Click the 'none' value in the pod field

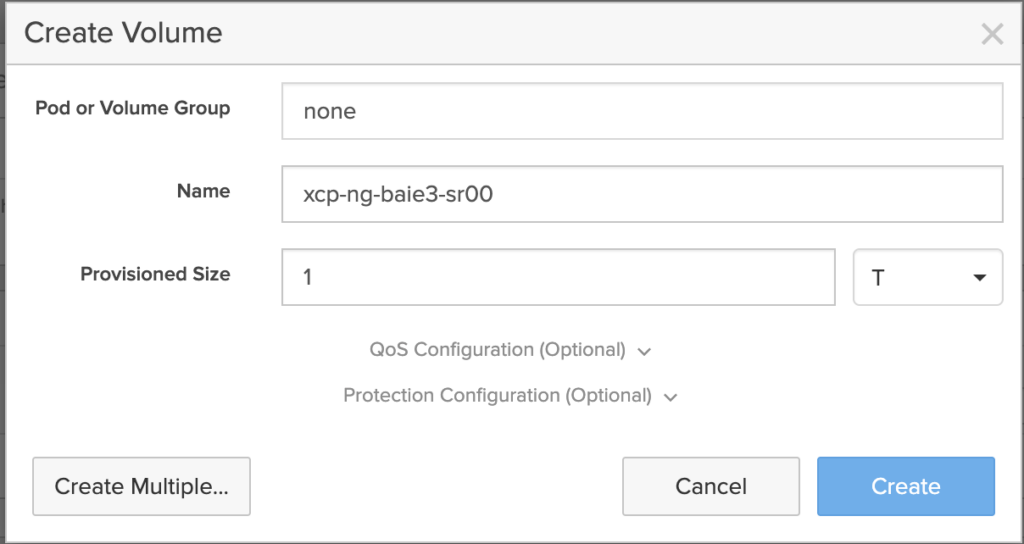330,111
